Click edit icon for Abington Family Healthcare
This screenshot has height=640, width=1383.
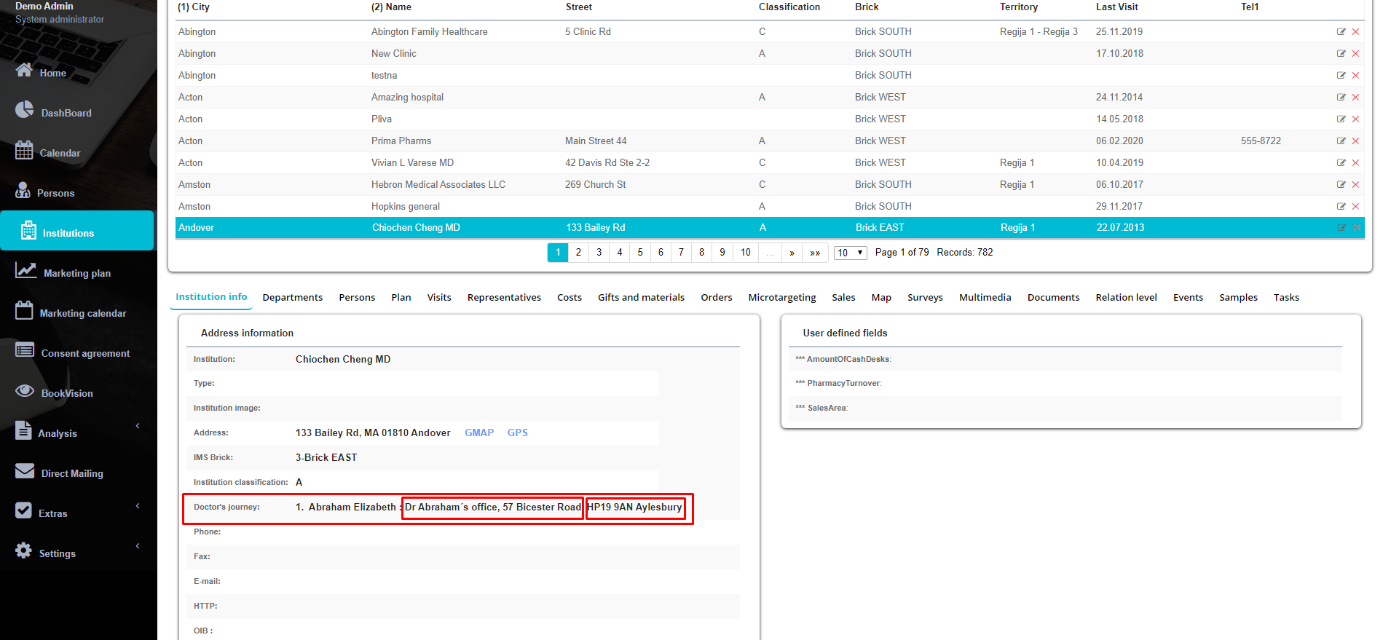pos(1341,32)
